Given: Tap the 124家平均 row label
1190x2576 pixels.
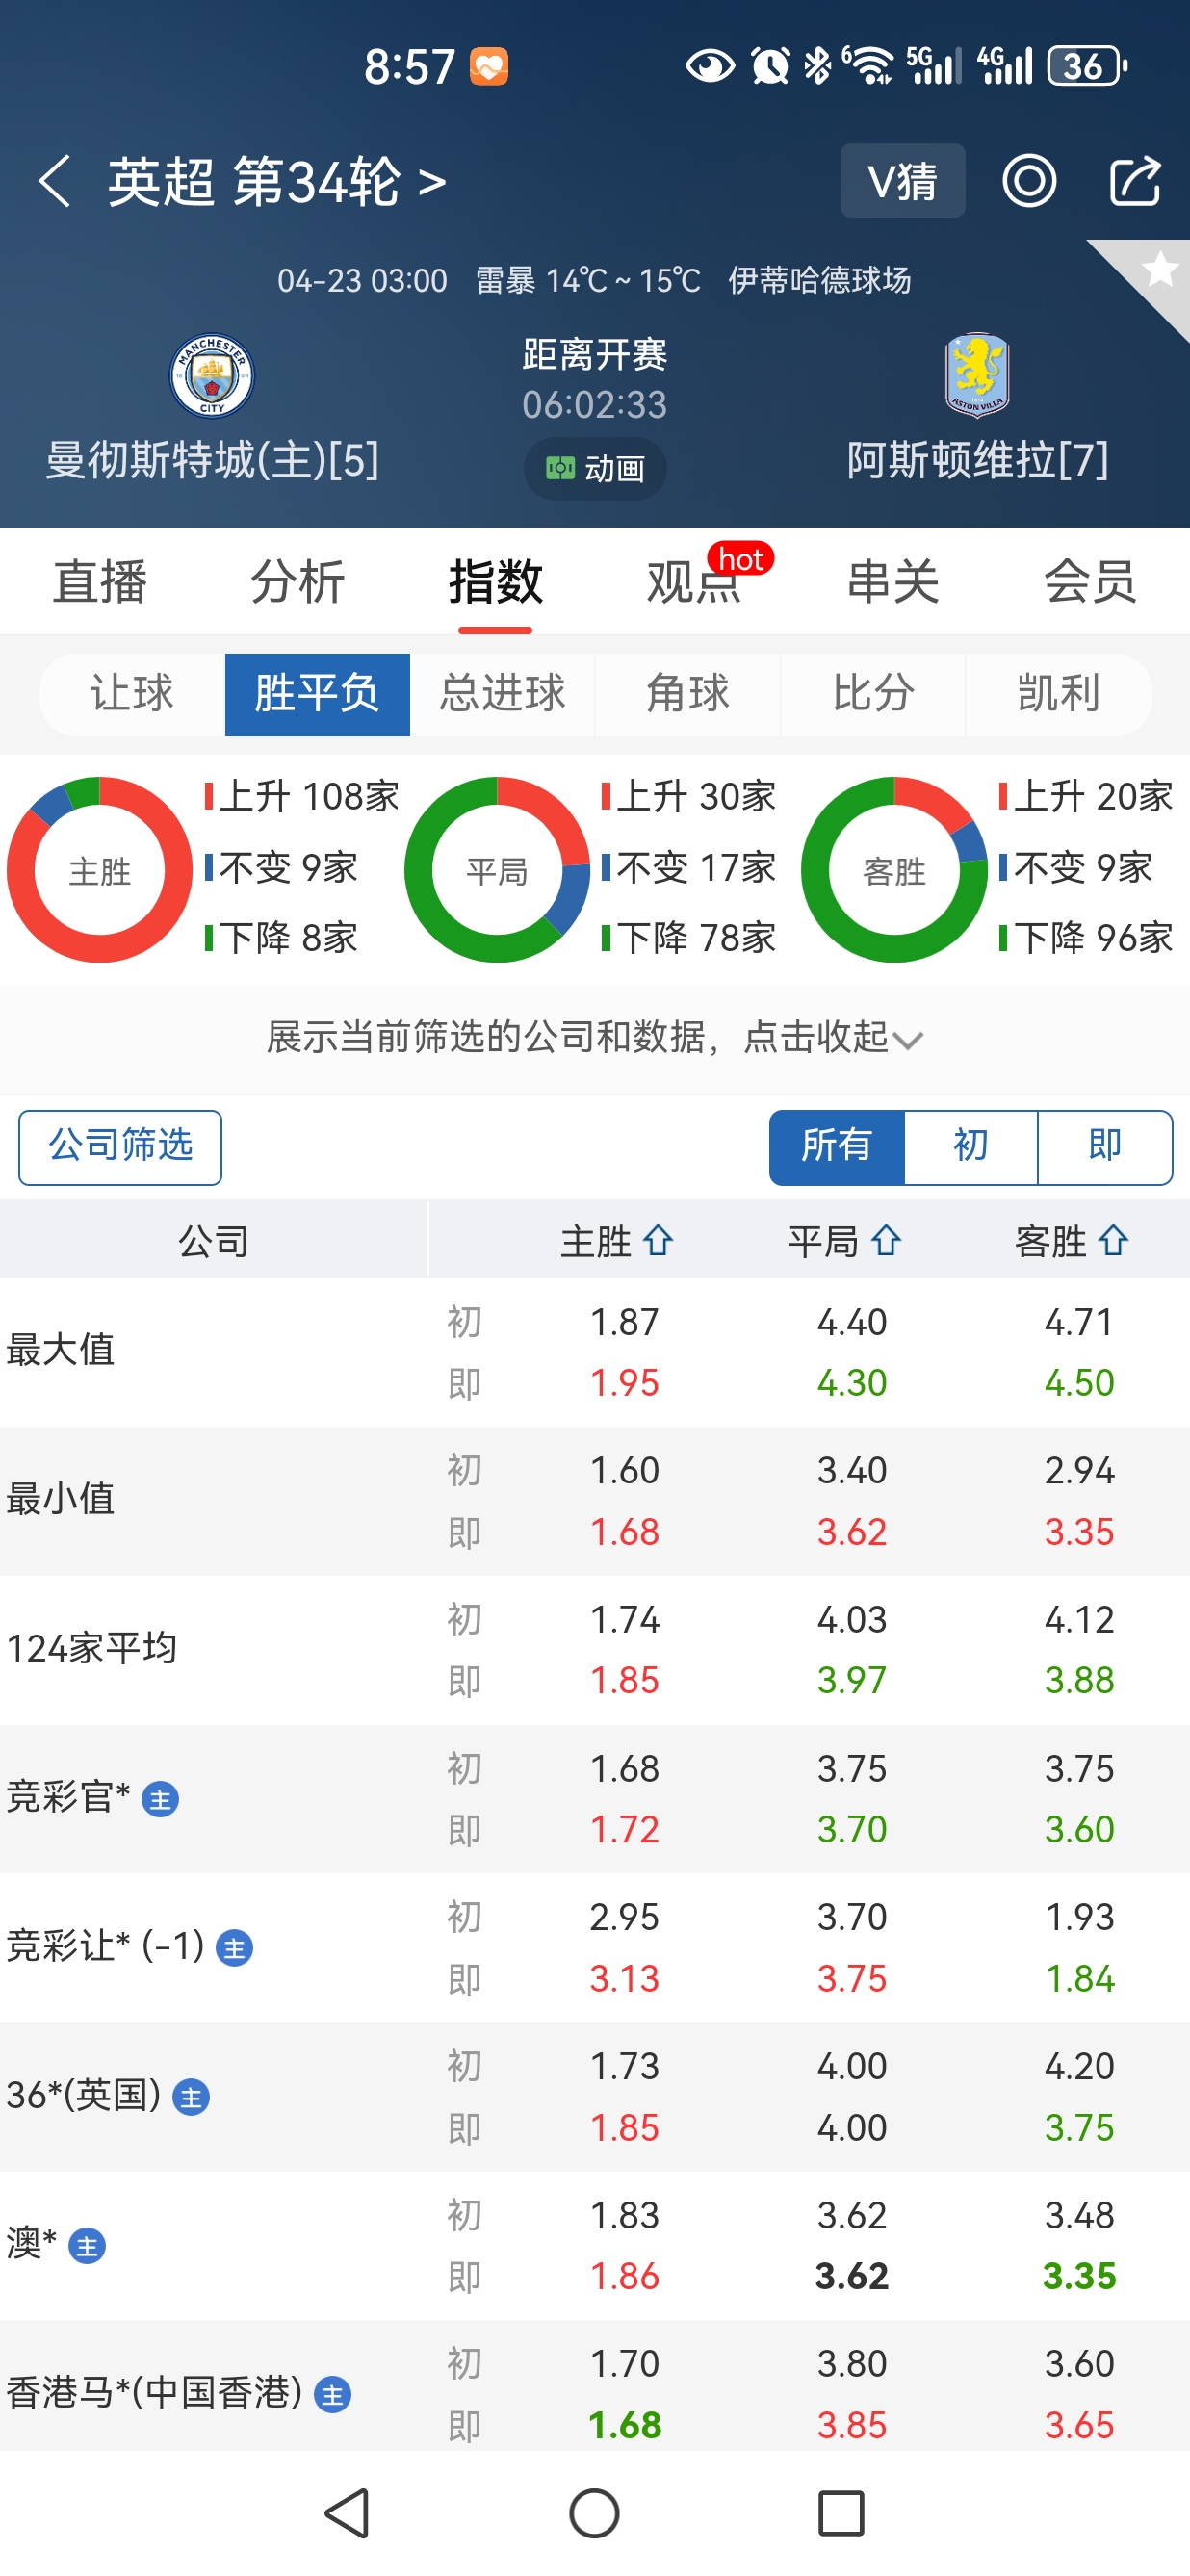Looking at the screenshot, I should click(x=92, y=1648).
